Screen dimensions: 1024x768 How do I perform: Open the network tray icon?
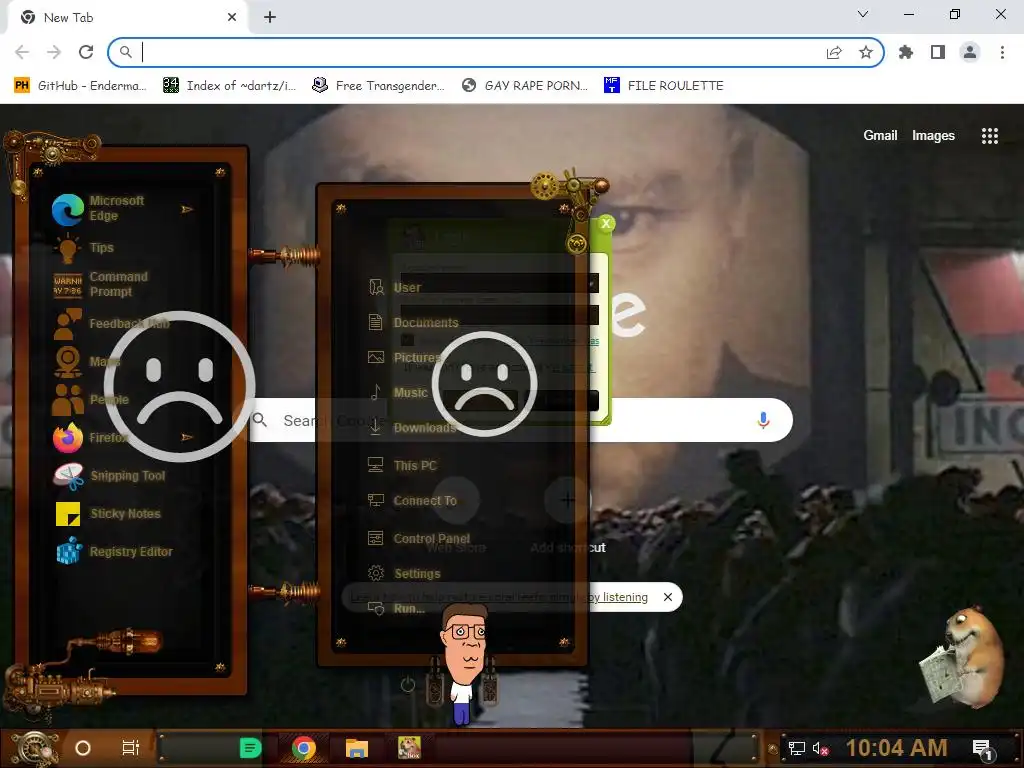(x=796, y=748)
